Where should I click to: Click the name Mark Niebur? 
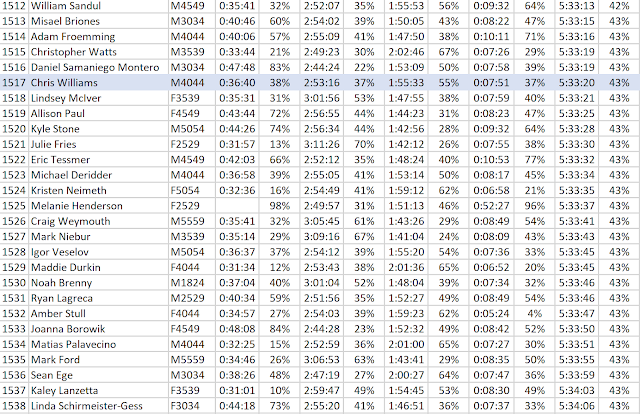coord(60,237)
